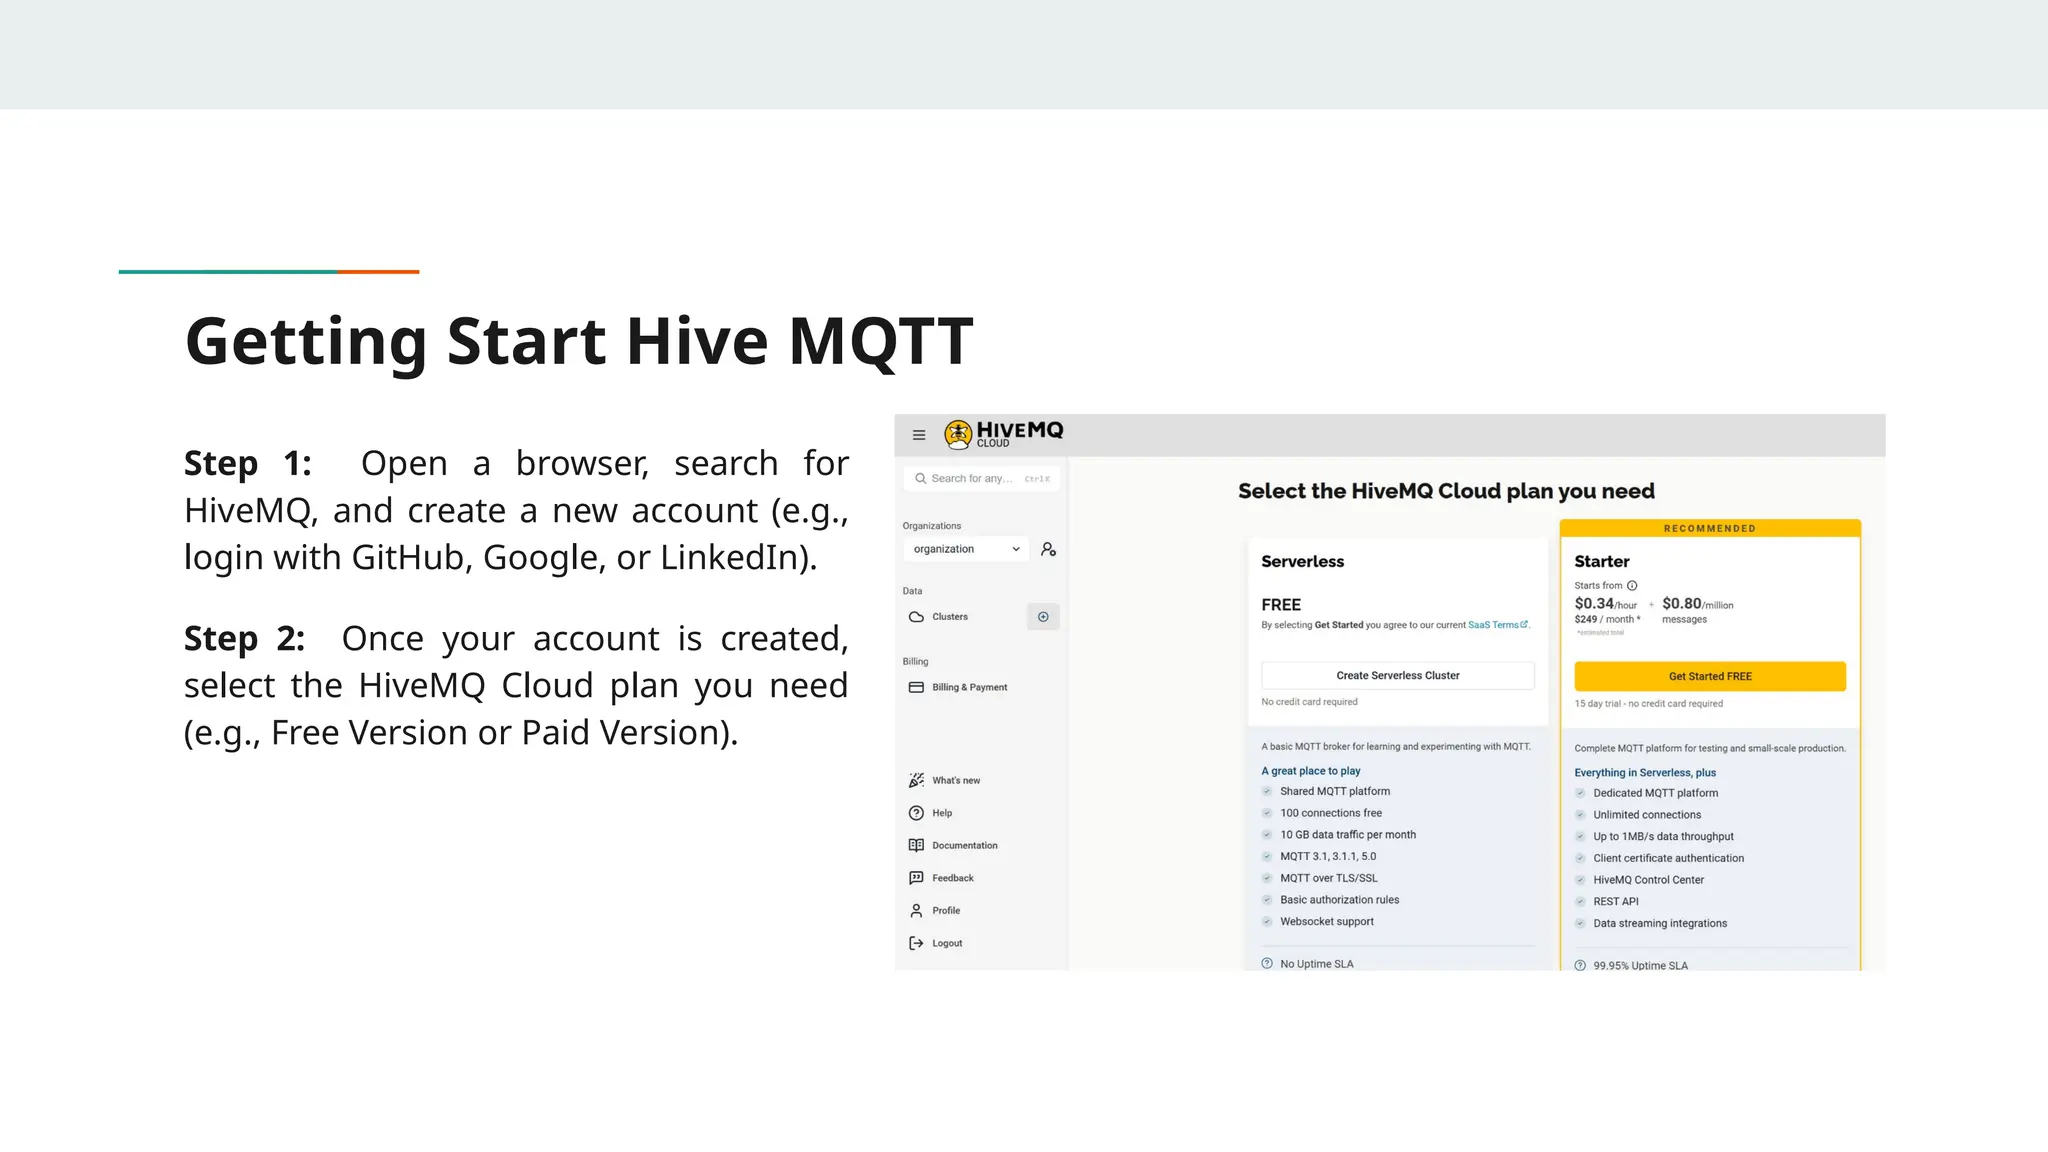Click 'No credit card required' note
Image resolution: width=2048 pixels, height=1152 pixels.
coord(1310,702)
